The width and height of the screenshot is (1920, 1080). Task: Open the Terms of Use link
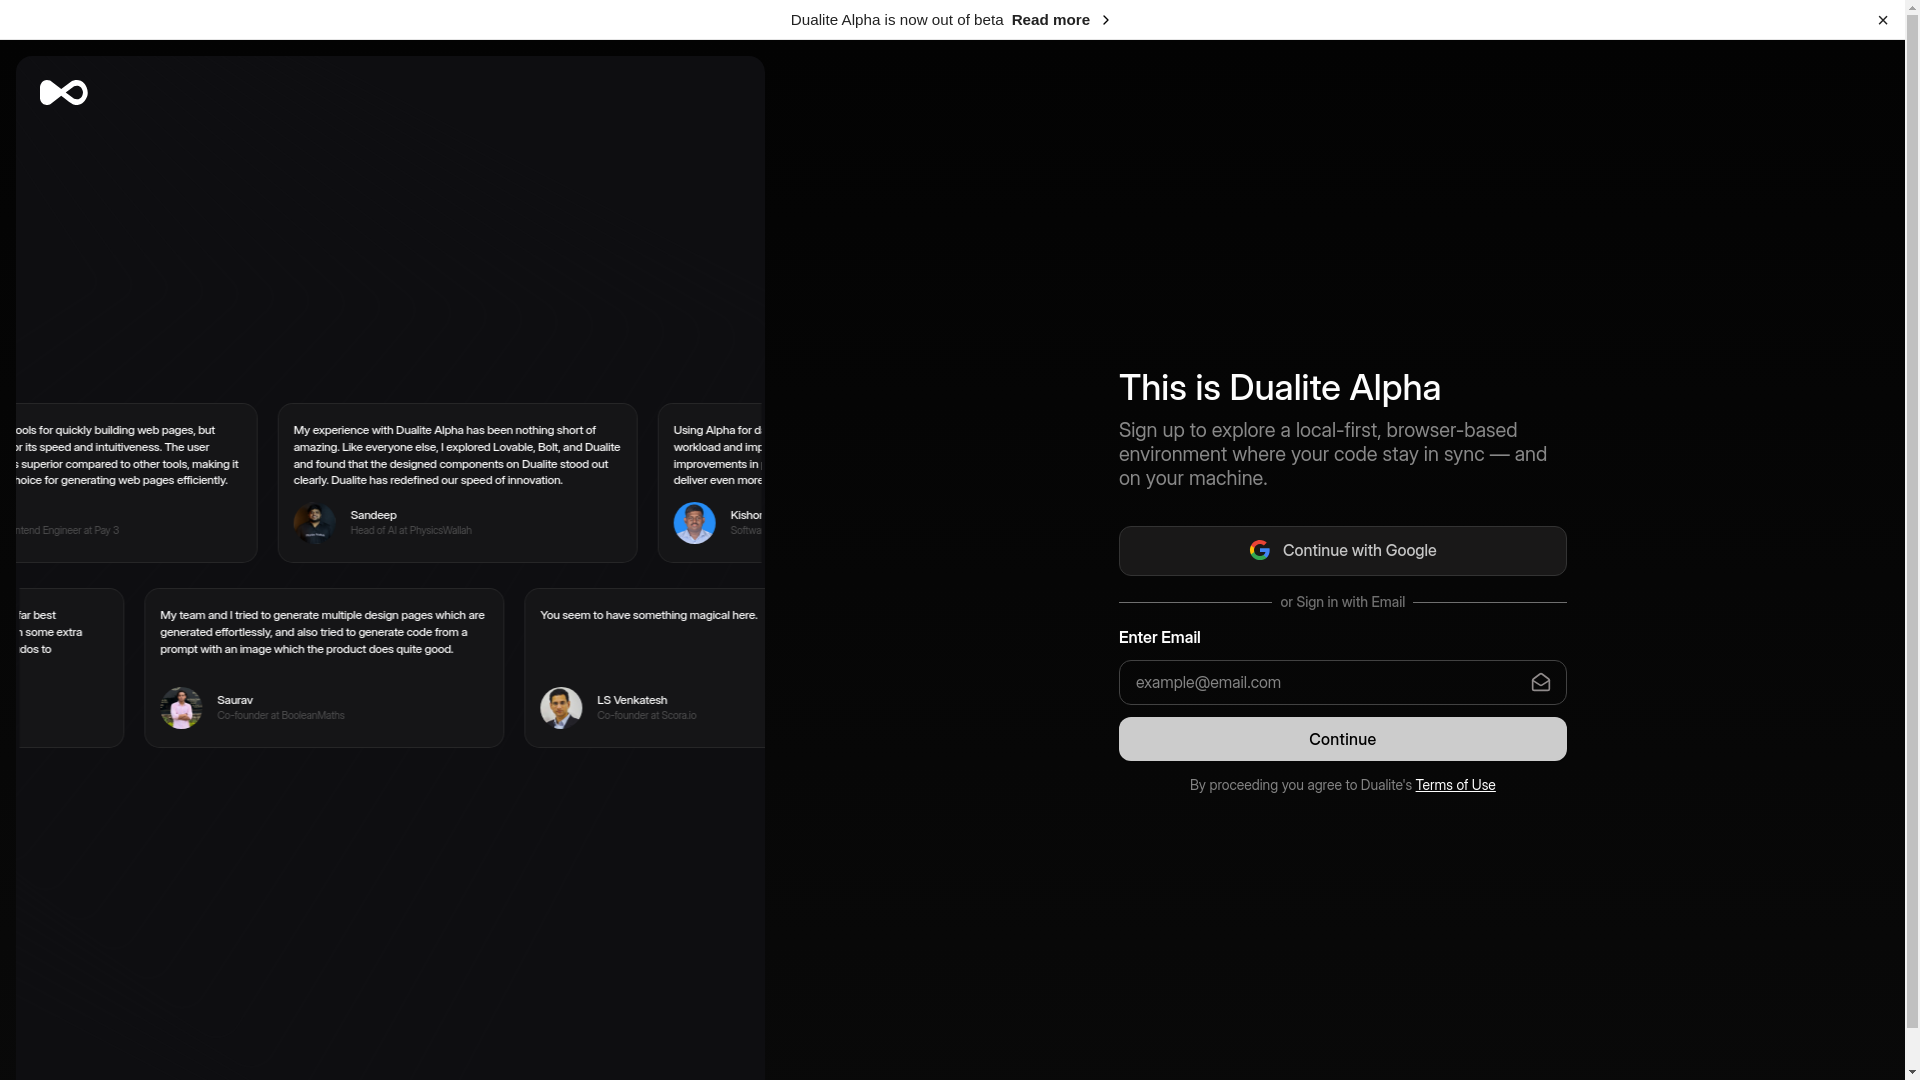pyautogui.click(x=1455, y=785)
